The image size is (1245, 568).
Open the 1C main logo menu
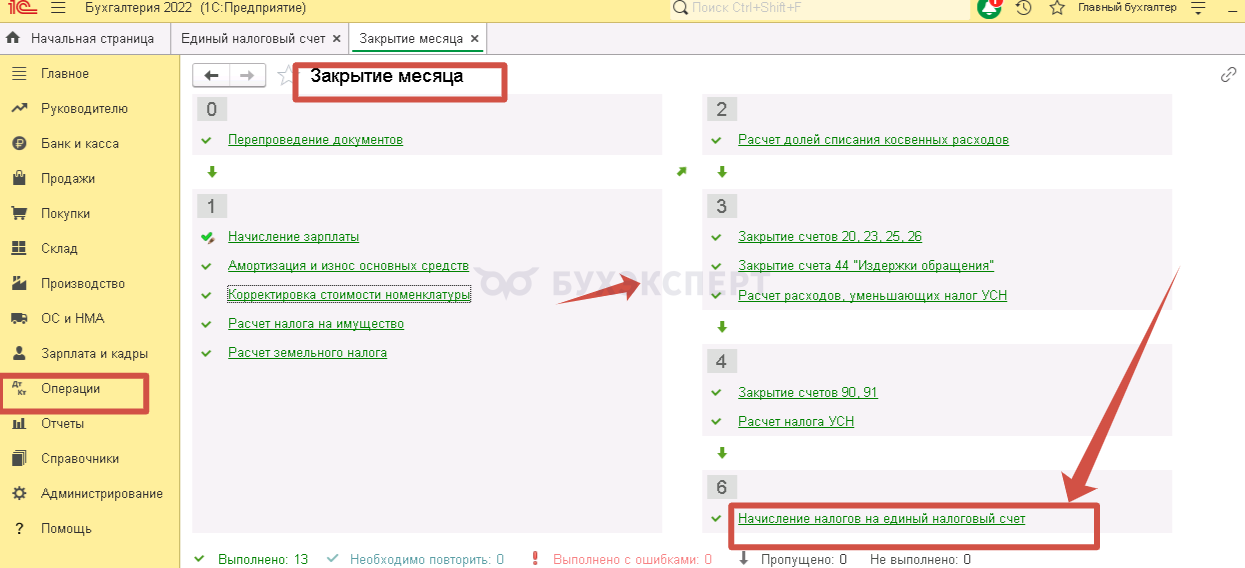20,8
